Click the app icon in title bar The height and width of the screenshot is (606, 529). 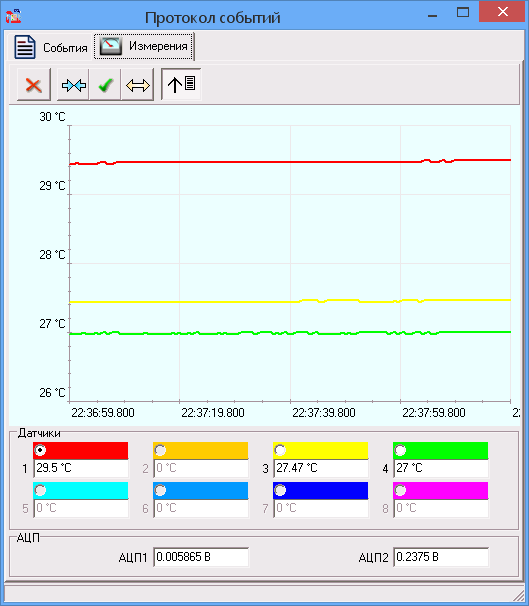[14, 16]
